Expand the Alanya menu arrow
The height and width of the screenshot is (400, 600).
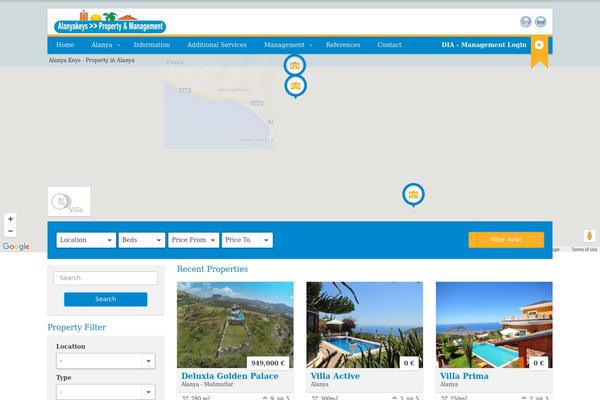119,45
